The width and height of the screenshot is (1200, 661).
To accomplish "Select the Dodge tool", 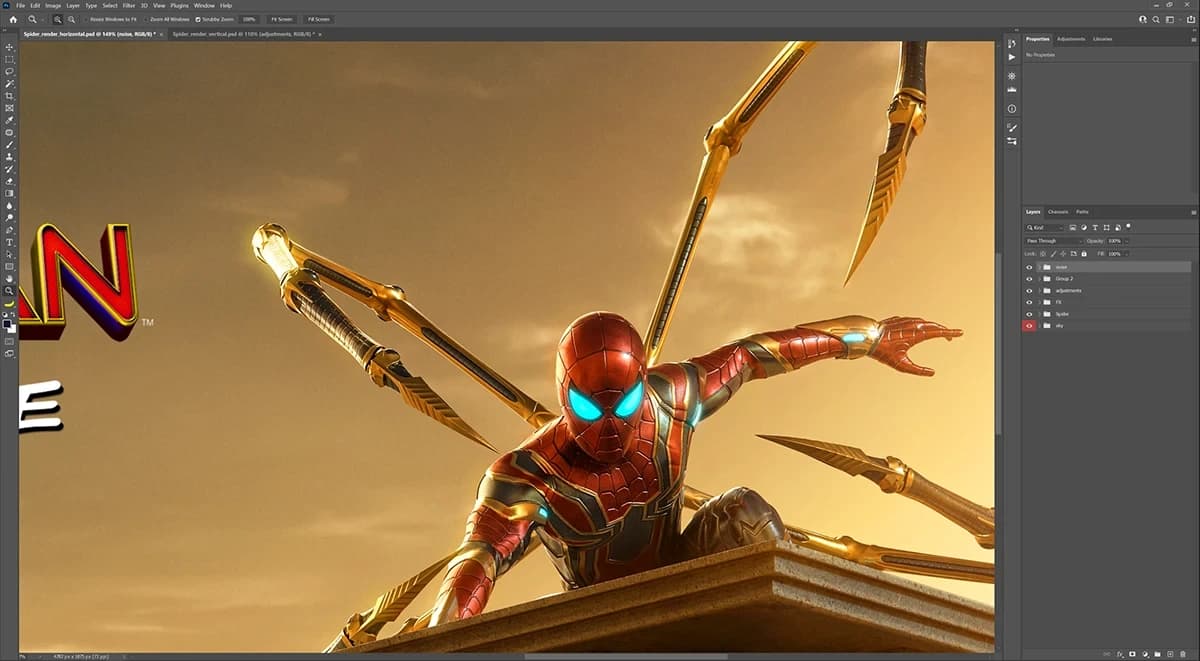I will coord(10,218).
